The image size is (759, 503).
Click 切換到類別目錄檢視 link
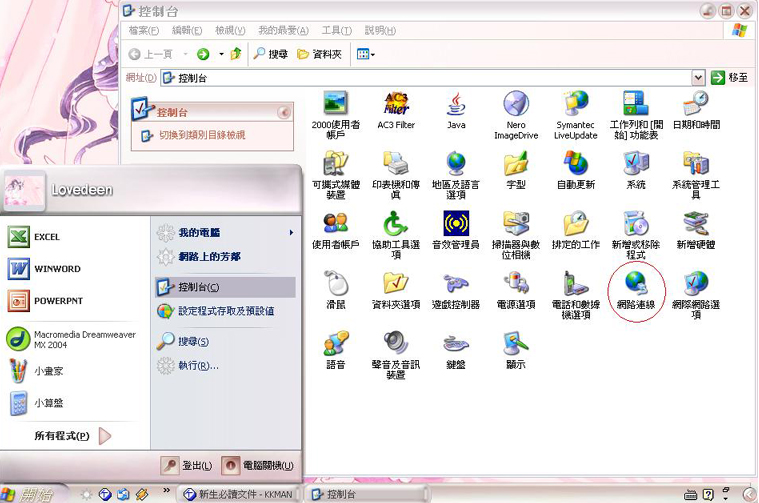(x=202, y=135)
